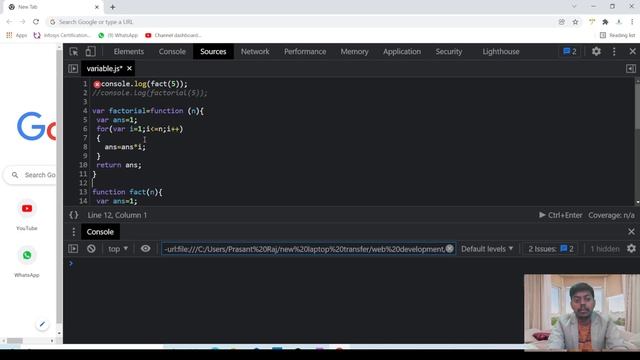Toggle the debugger sidebar on the right
This screenshot has width=640, height=360.
coord(631,69)
